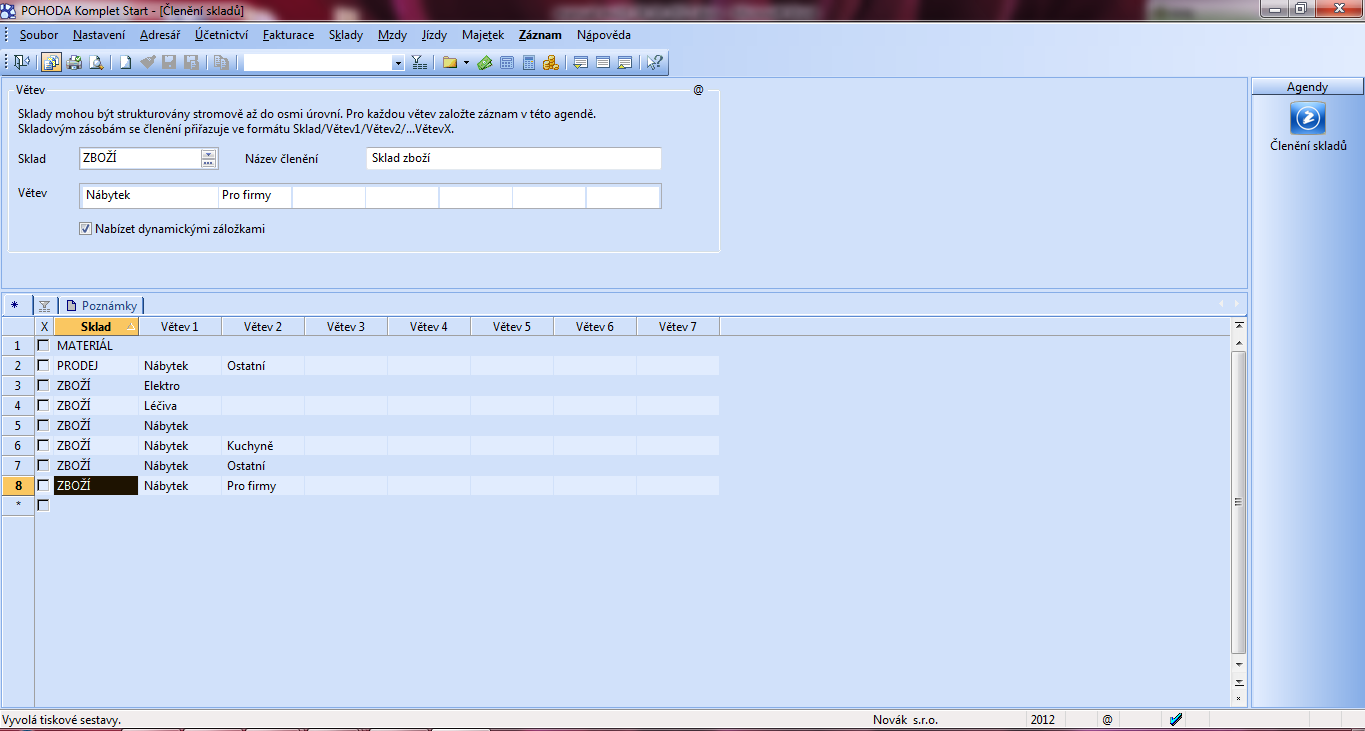Viewport: 1365px width, 731px height.
Task: Click the vertical scrollbar thumb of table
Action: pos(1239,501)
